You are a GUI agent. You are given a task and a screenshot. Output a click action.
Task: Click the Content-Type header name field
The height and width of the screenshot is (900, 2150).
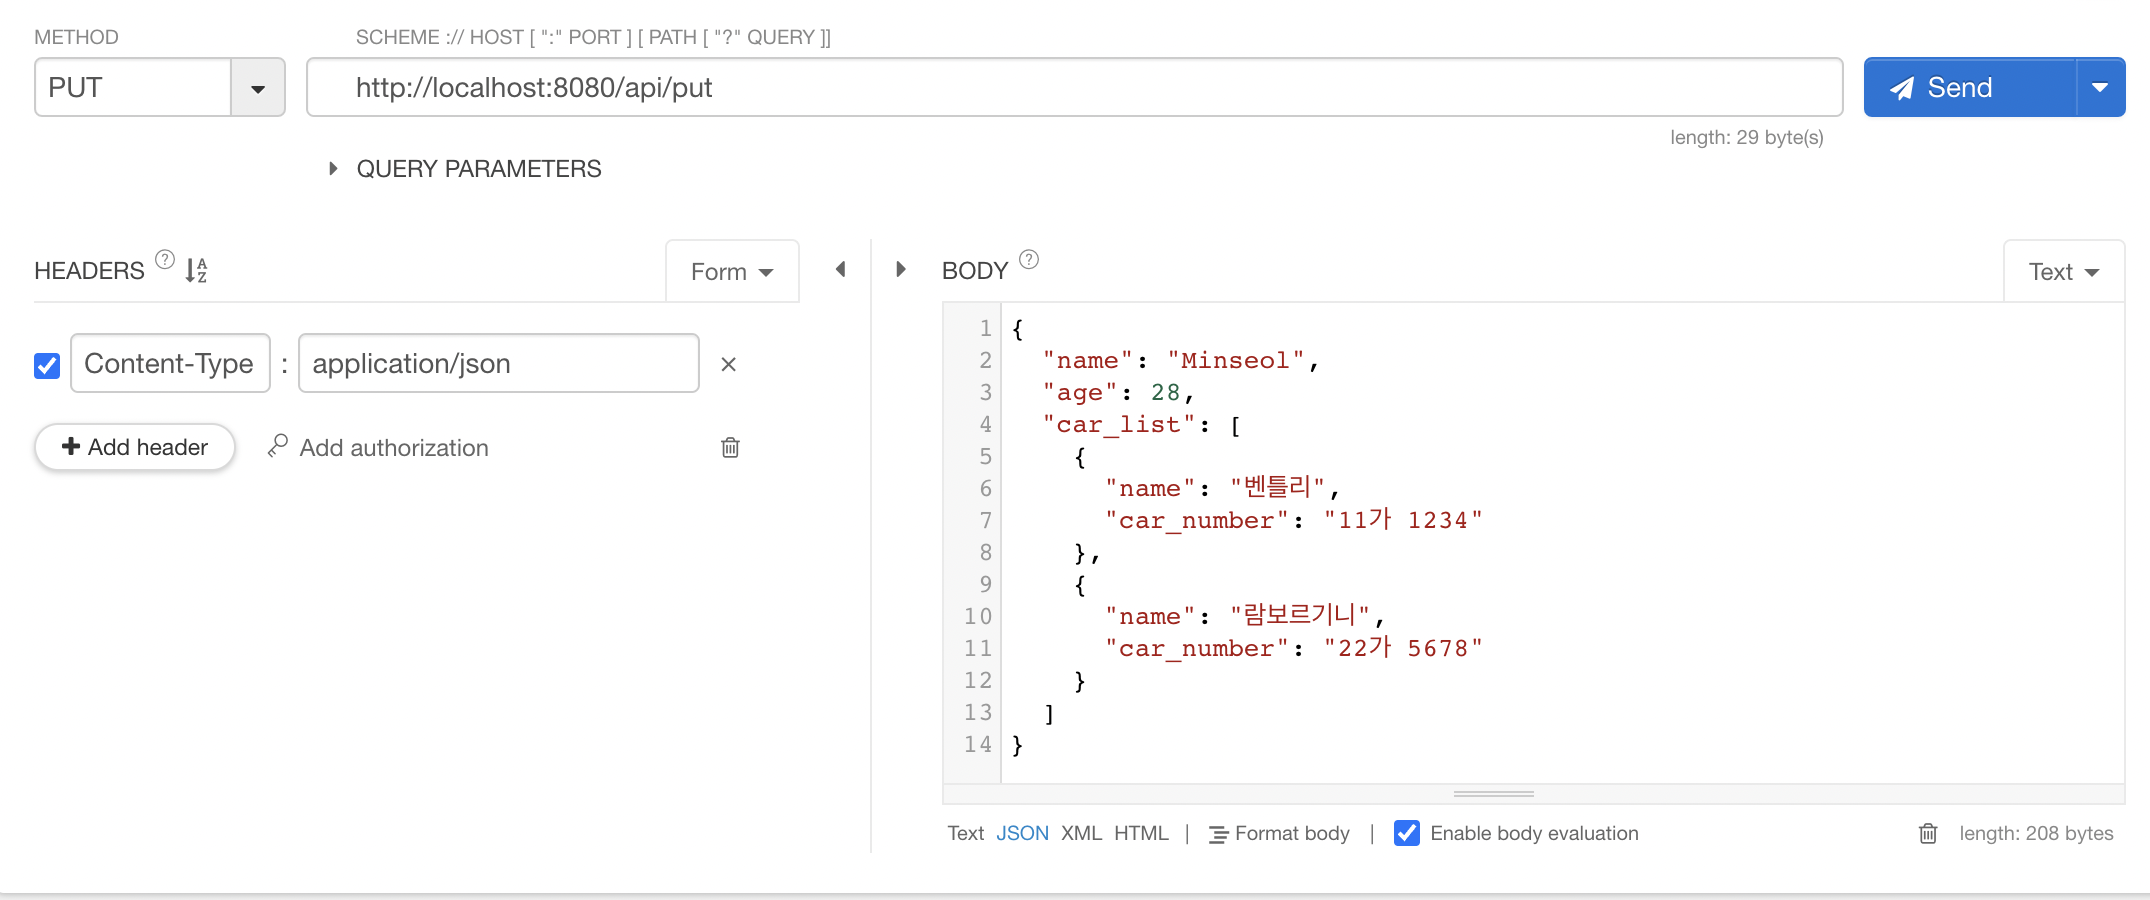170,363
